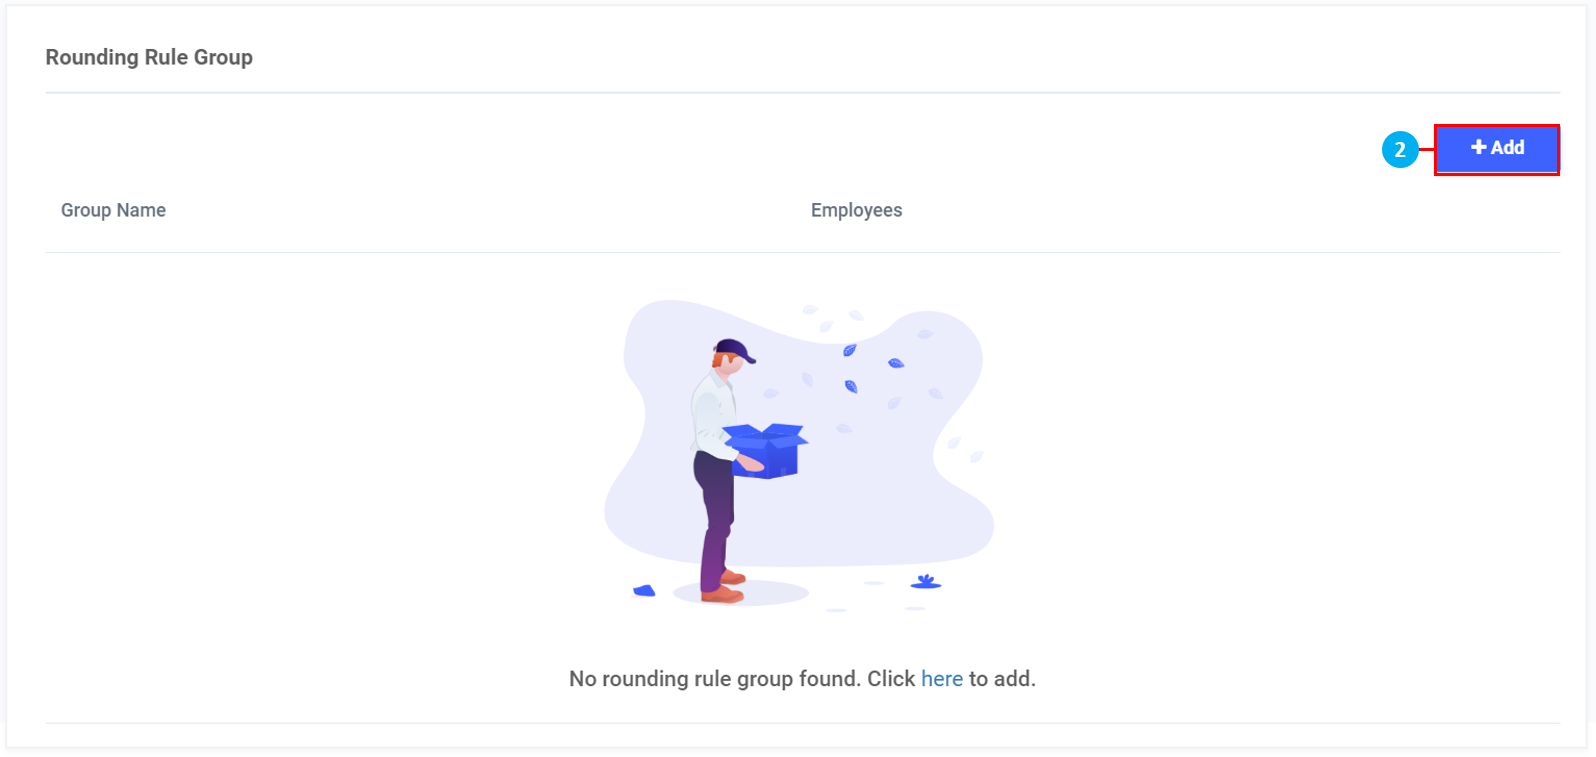Select the Employees column header
1596x757 pixels.
(x=856, y=210)
